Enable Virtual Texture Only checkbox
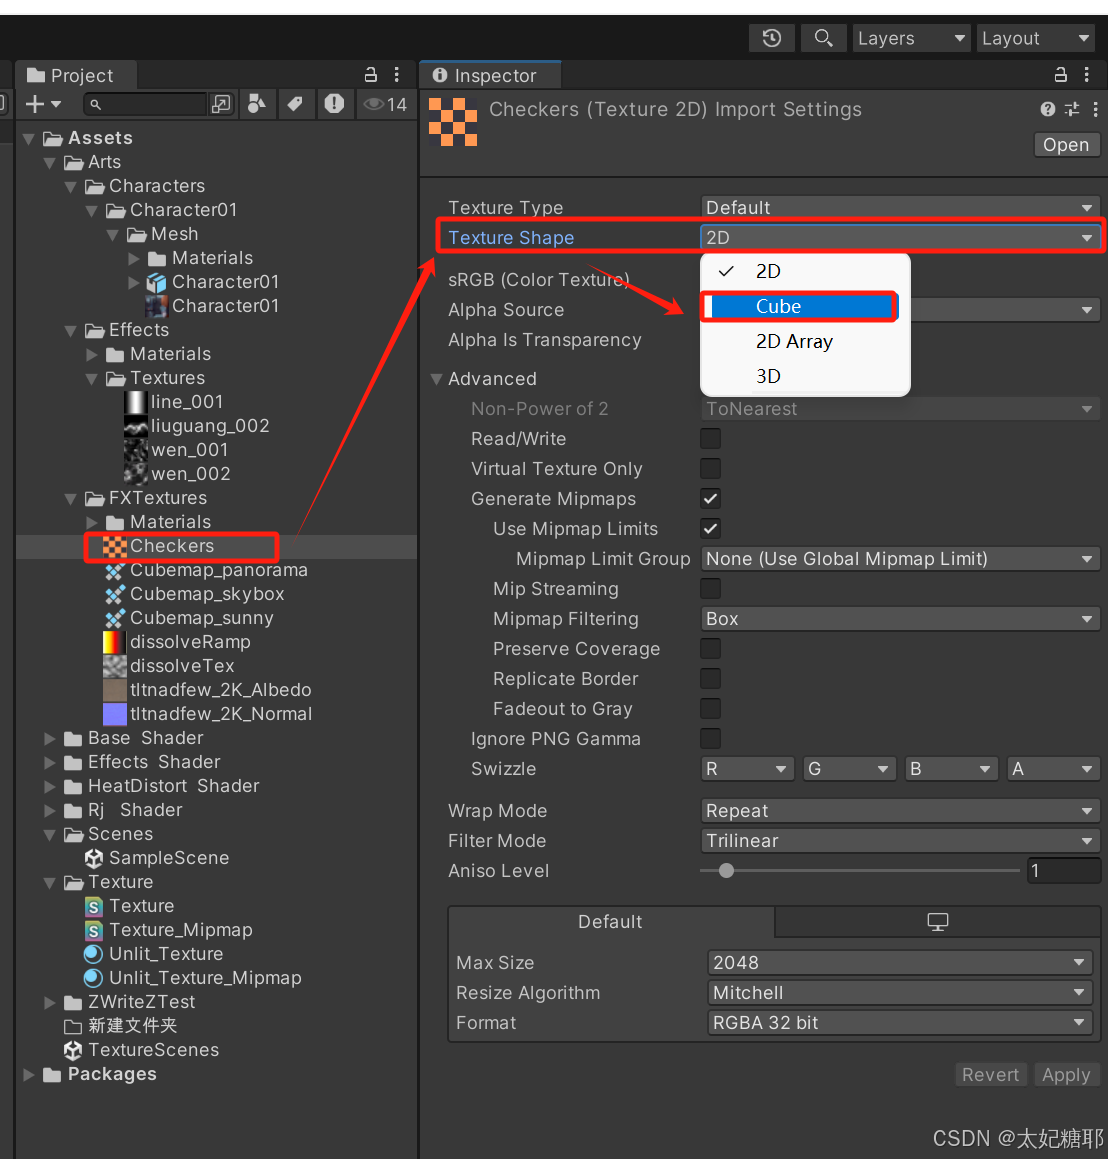 710,469
